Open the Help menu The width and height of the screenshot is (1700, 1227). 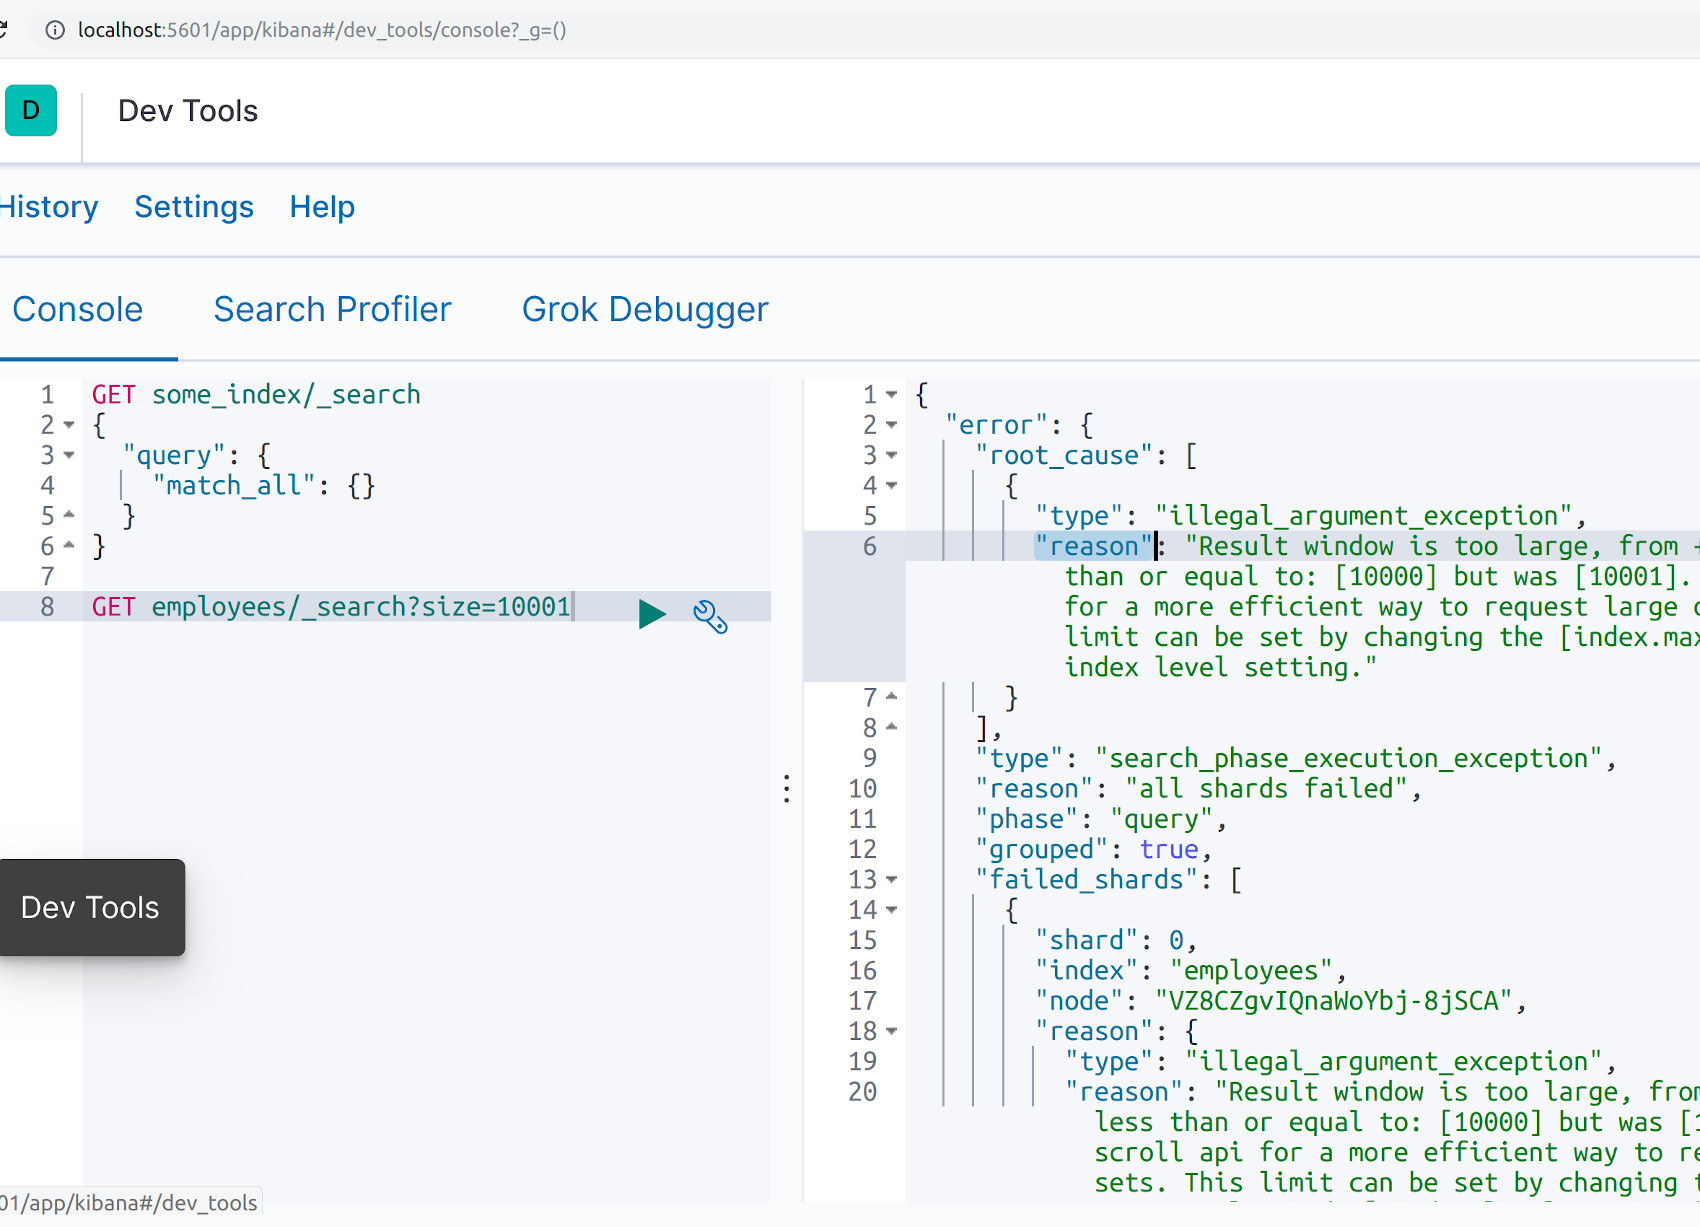[x=322, y=207]
